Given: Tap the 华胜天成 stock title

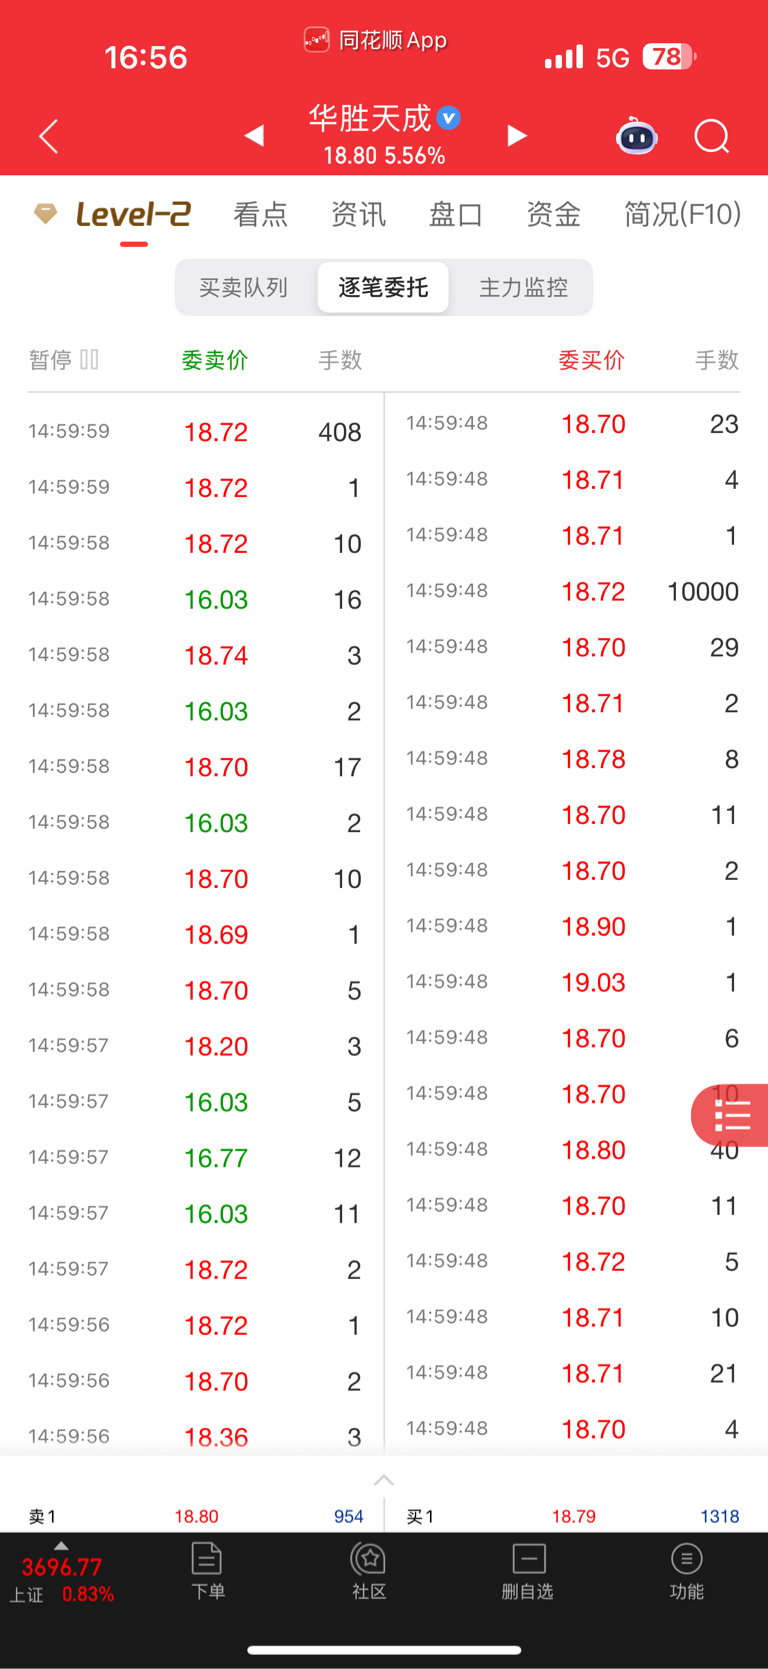Looking at the screenshot, I should click(370, 118).
